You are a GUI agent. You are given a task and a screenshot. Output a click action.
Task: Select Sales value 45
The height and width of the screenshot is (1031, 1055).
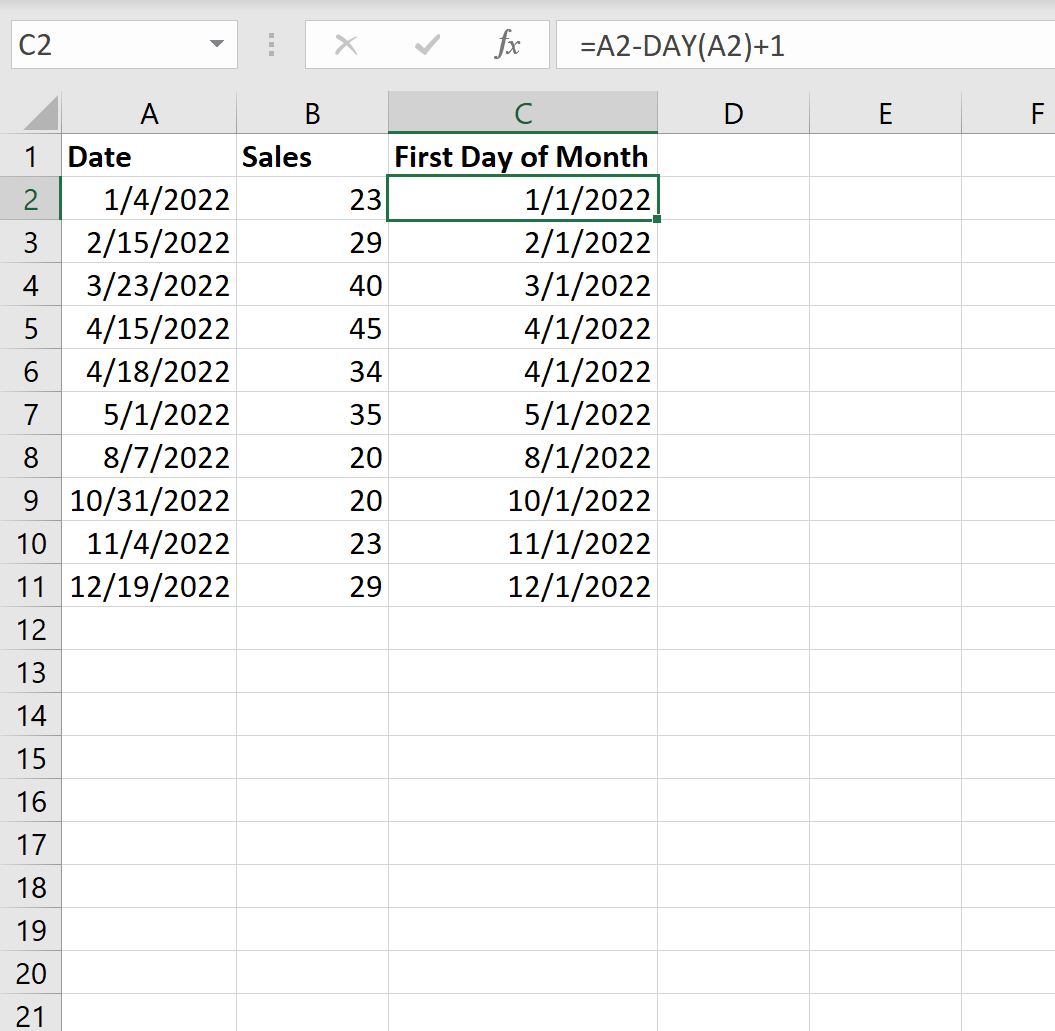coord(312,328)
